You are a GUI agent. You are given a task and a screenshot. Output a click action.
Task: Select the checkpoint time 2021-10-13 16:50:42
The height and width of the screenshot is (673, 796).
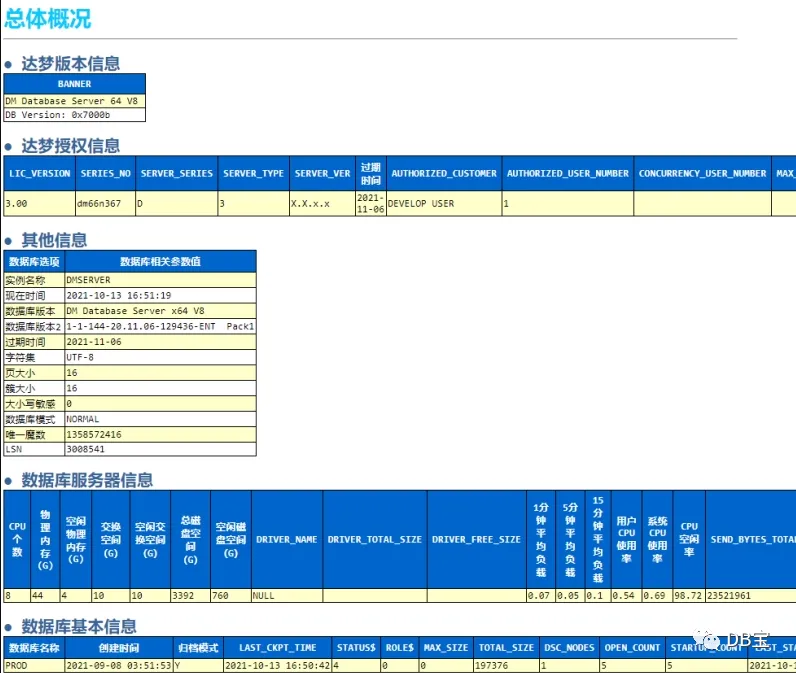(278, 666)
